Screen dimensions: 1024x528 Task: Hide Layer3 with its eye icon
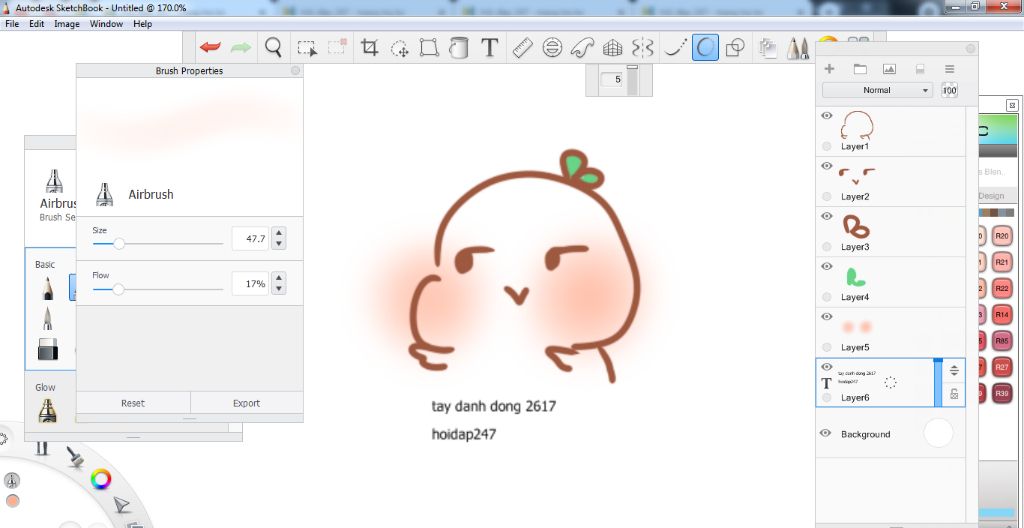pyautogui.click(x=827, y=216)
